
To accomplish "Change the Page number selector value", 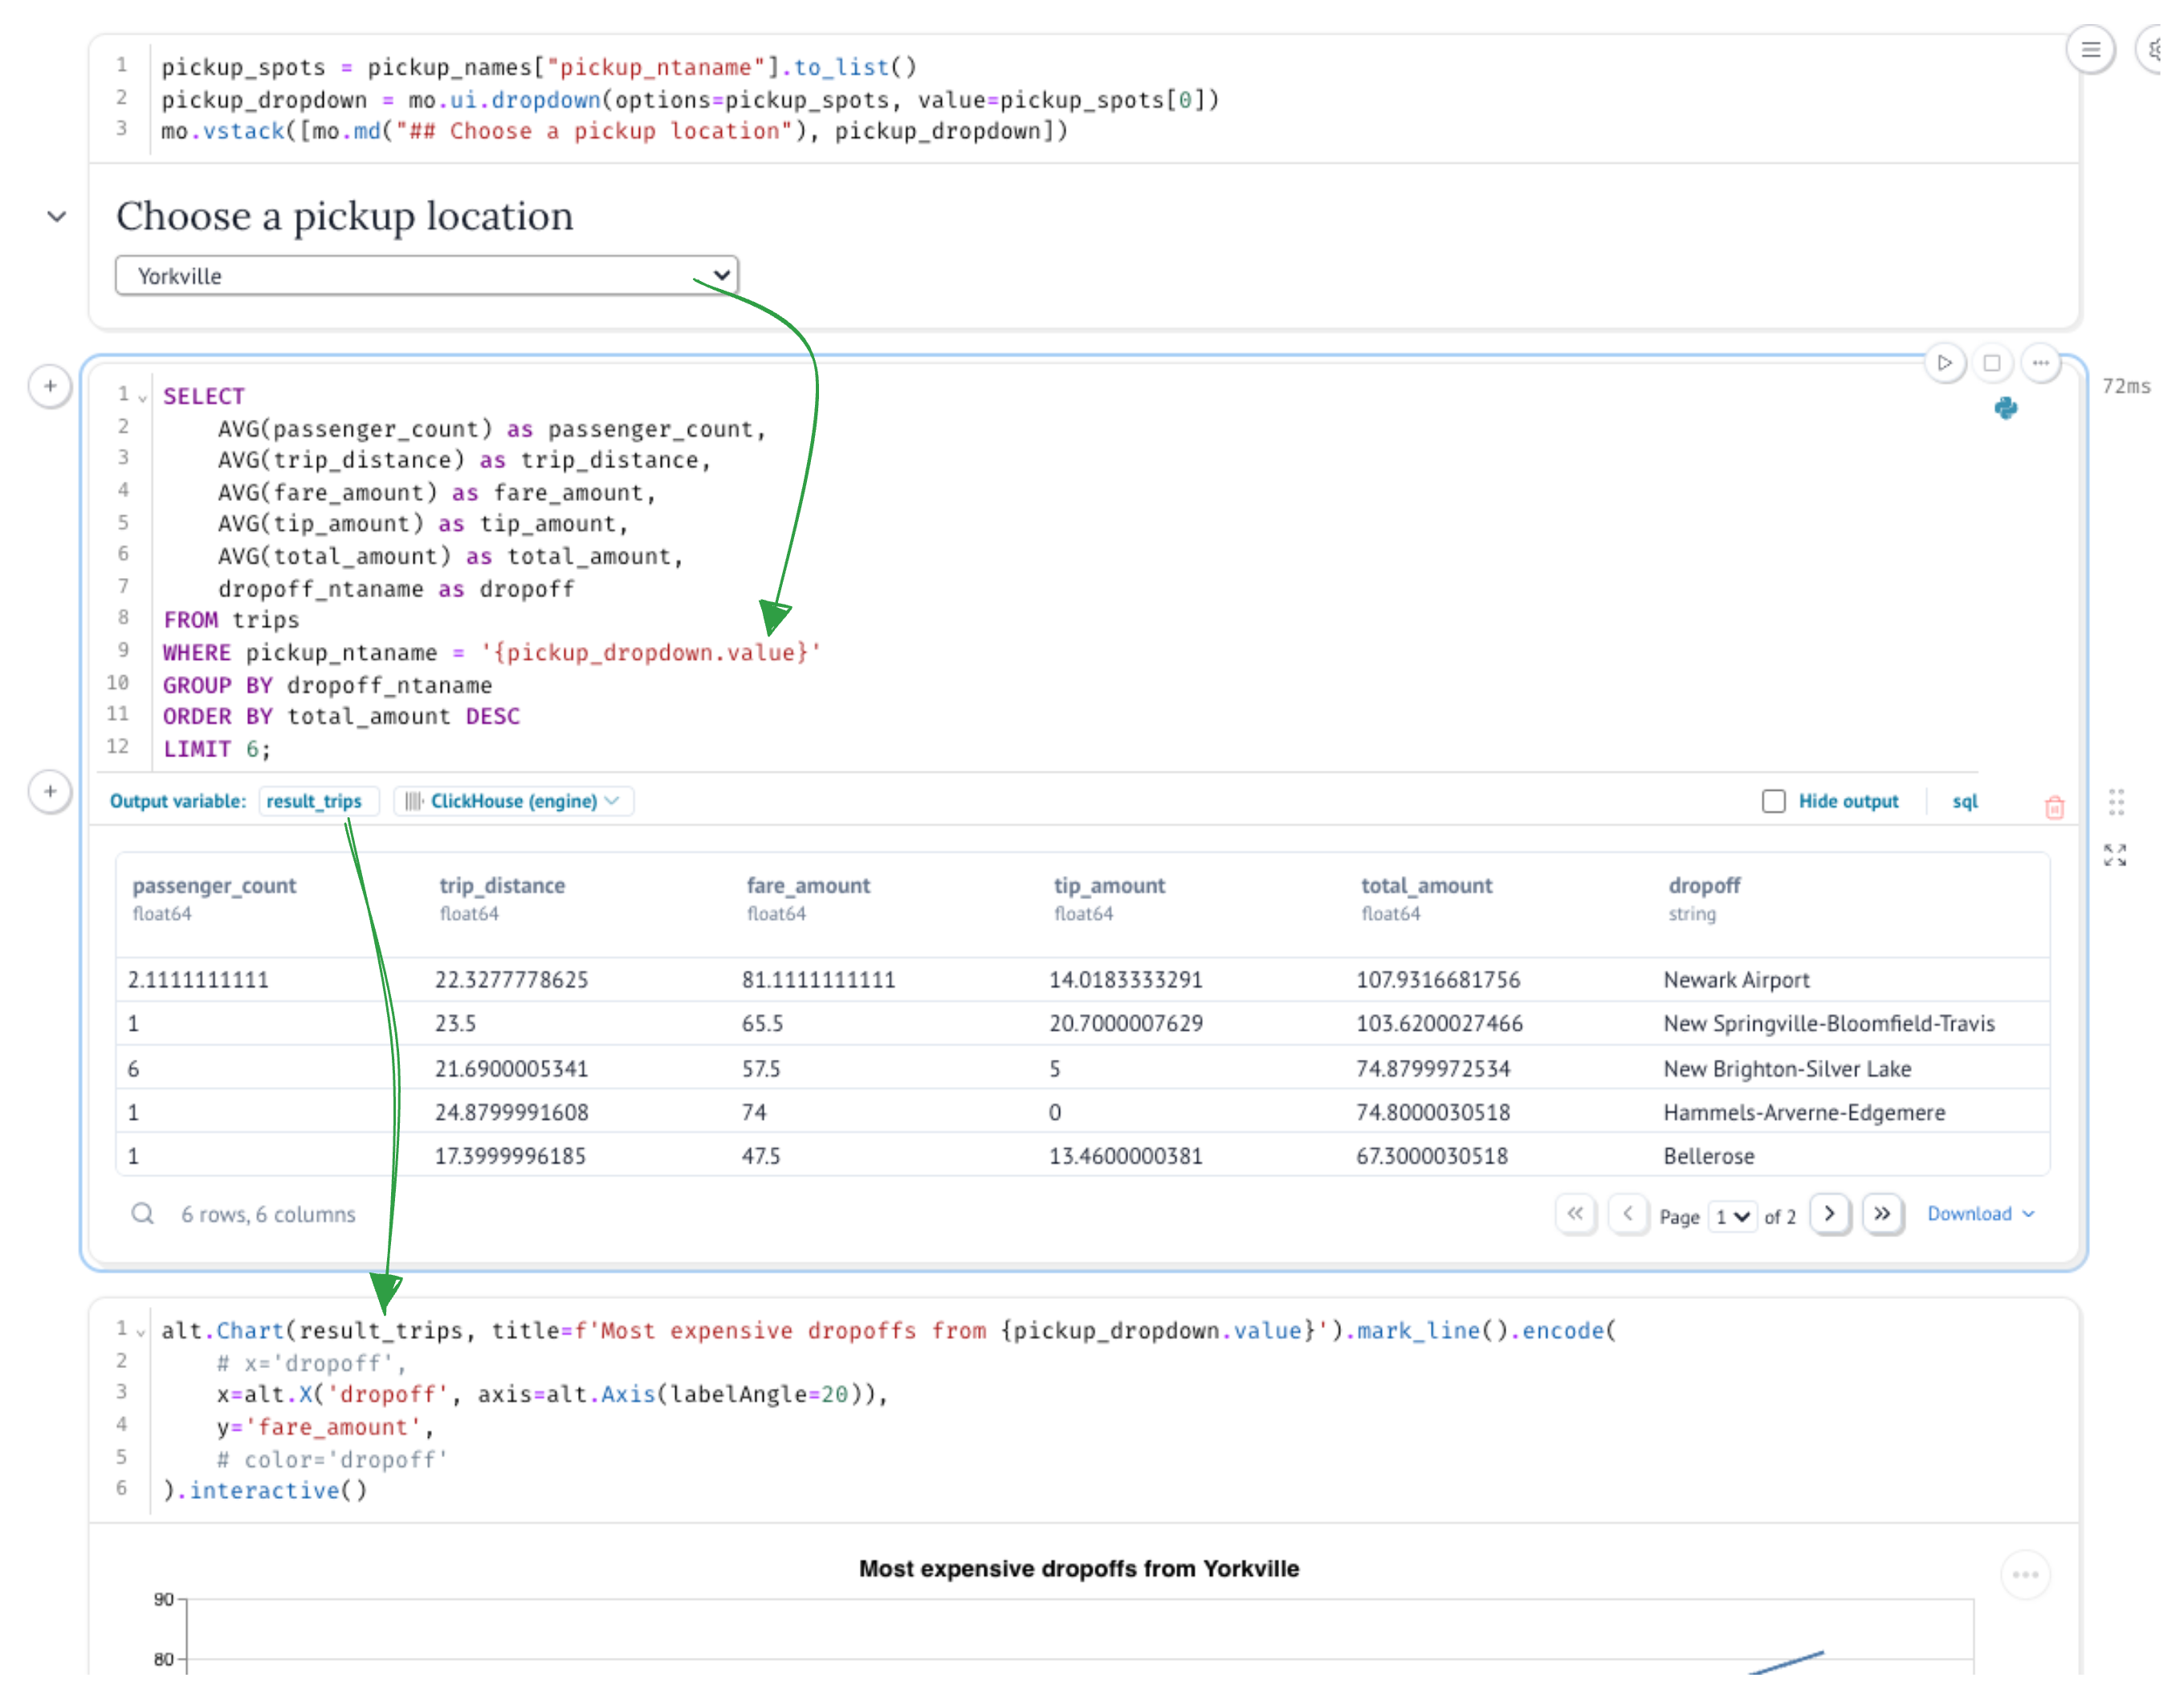I will [x=1733, y=1216].
